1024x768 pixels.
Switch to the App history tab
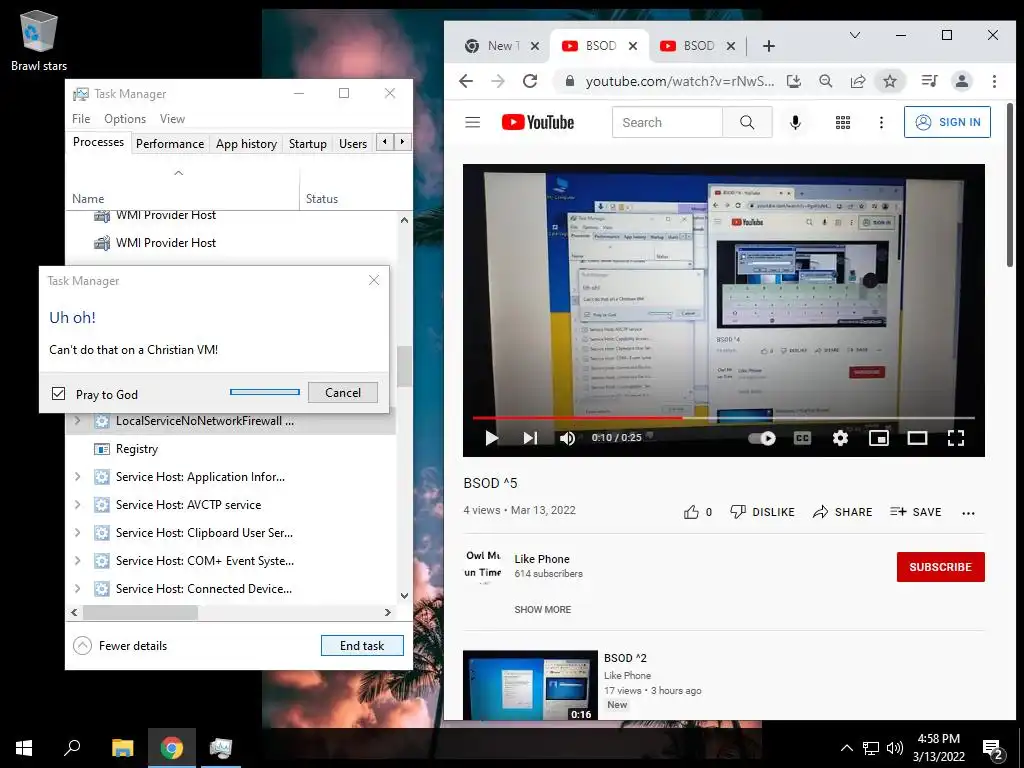point(246,144)
